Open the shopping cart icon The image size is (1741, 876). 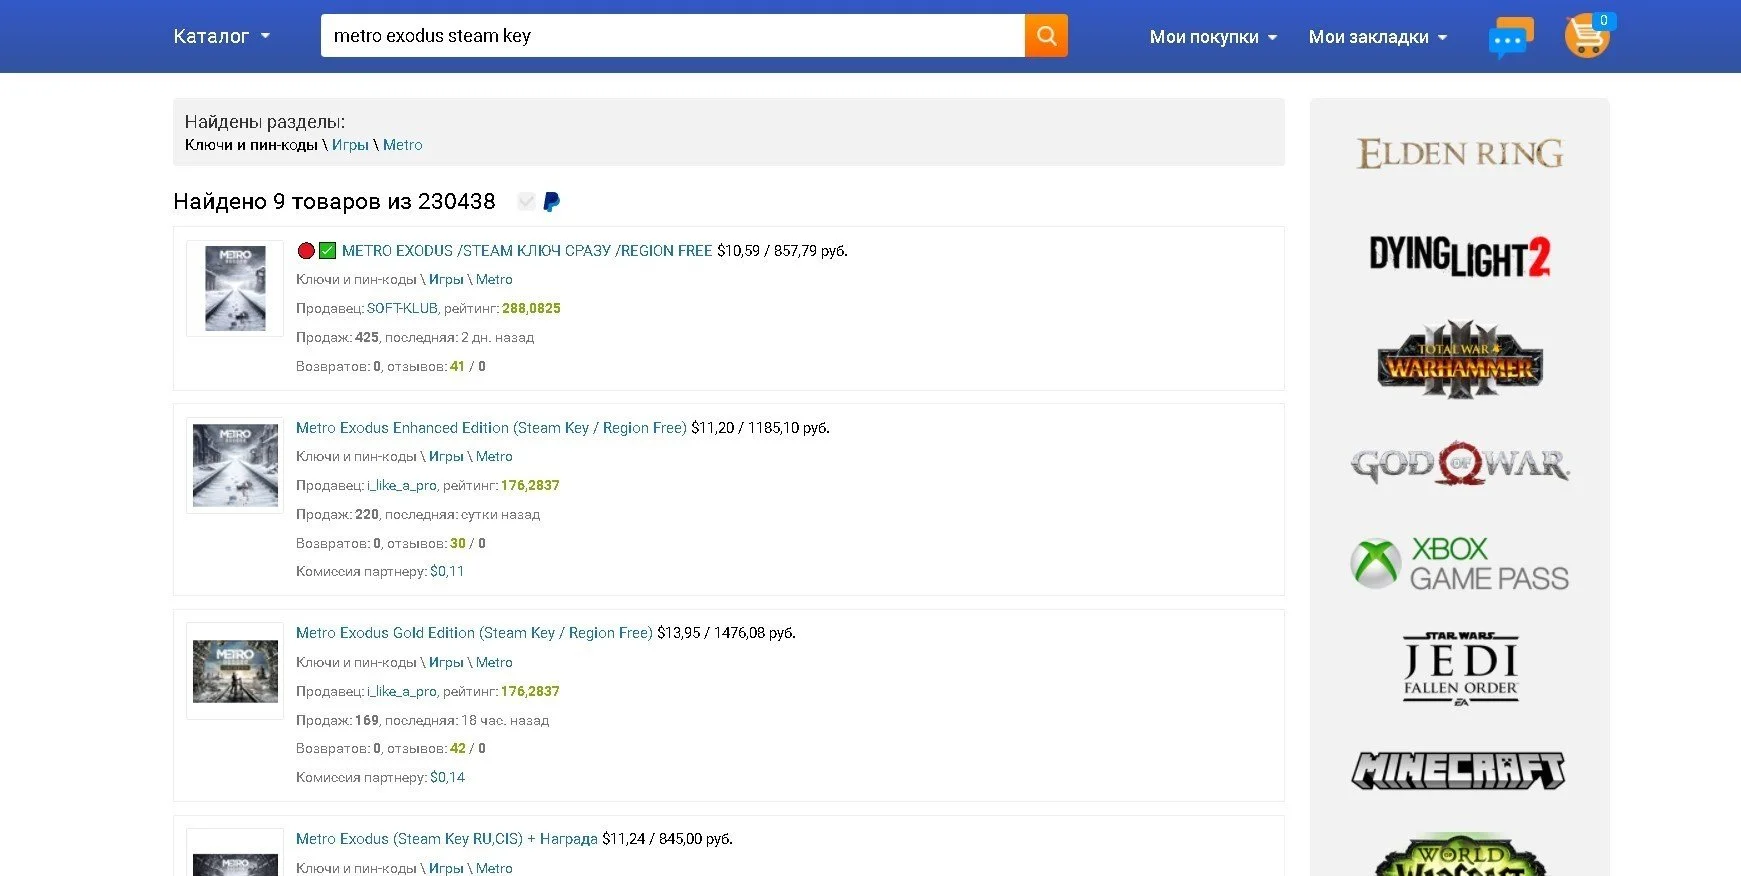[x=1586, y=37]
